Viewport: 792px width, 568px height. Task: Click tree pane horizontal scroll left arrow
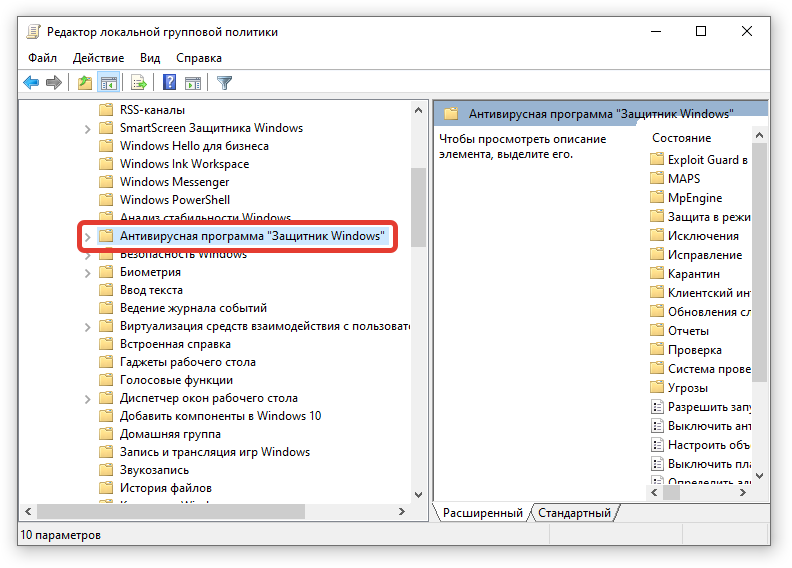point(28,511)
